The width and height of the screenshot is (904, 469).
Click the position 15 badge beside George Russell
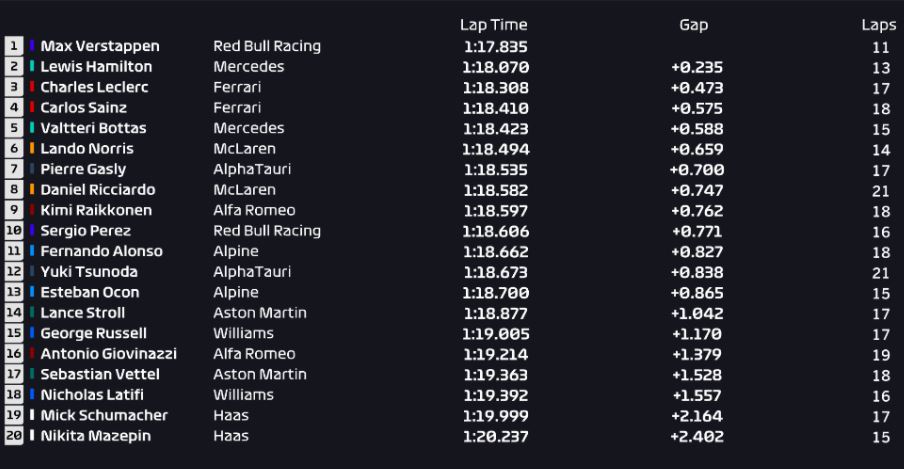tap(14, 333)
